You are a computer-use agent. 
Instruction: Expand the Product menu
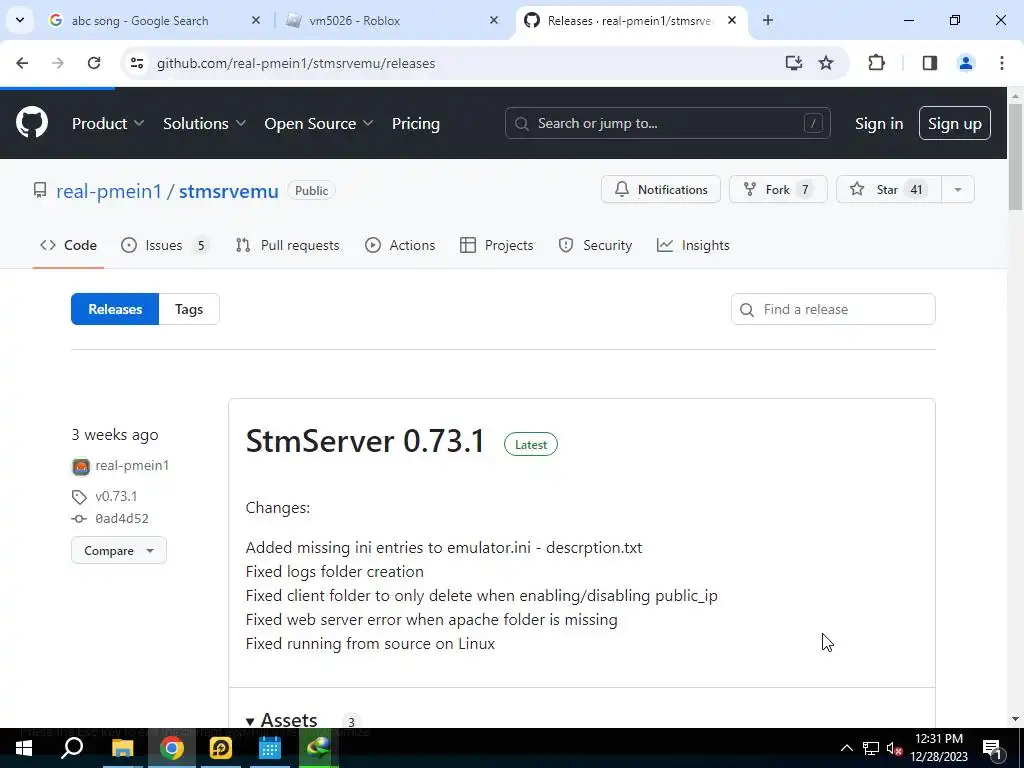pyautogui.click(x=108, y=123)
